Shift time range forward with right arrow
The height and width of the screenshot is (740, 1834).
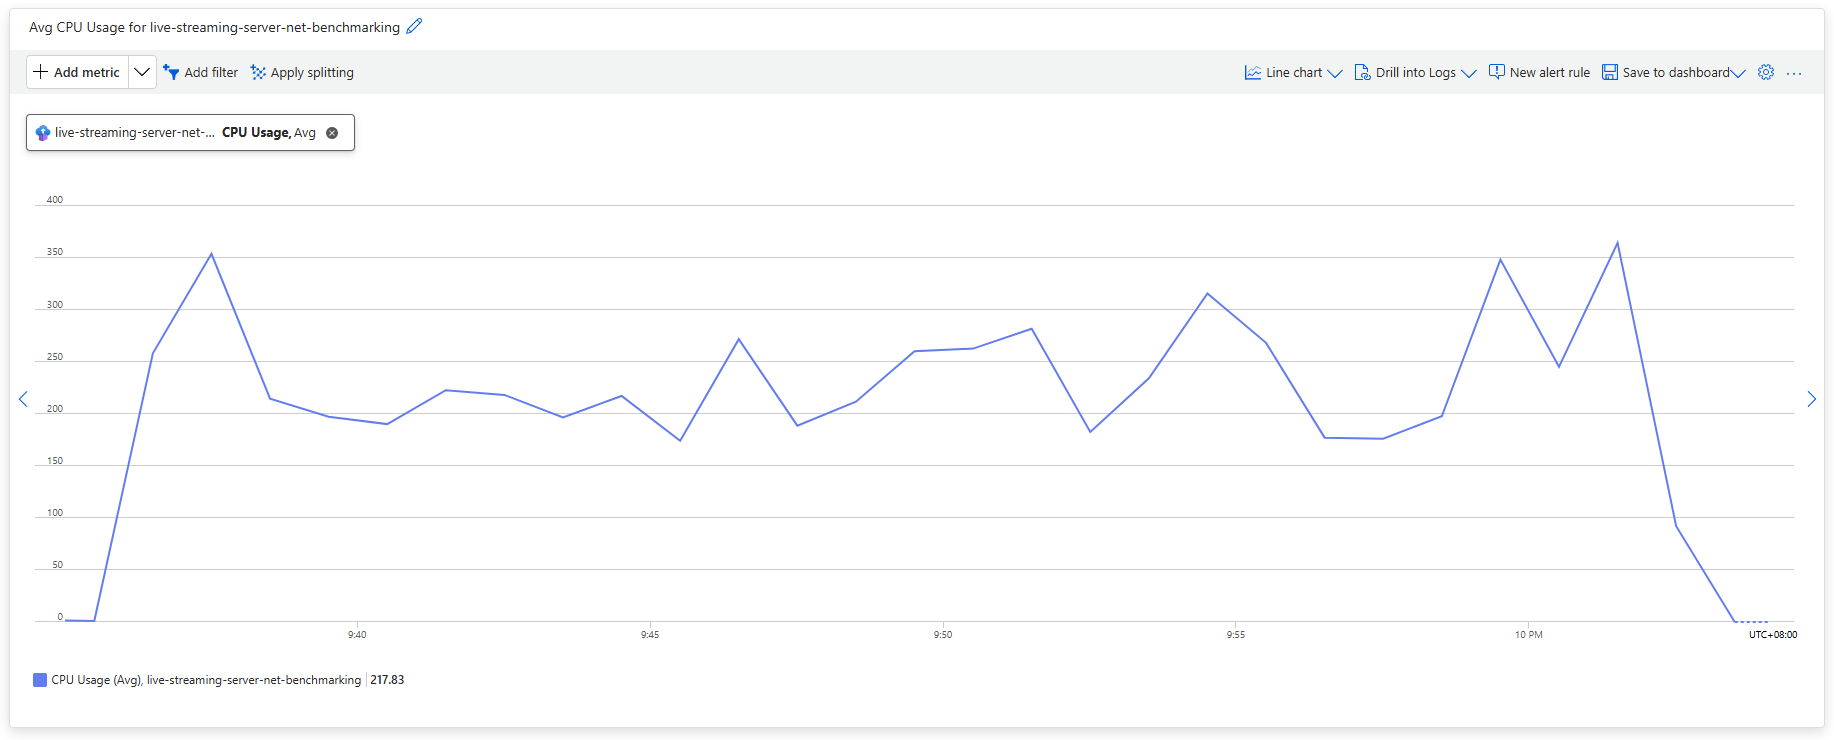pyautogui.click(x=1811, y=399)
